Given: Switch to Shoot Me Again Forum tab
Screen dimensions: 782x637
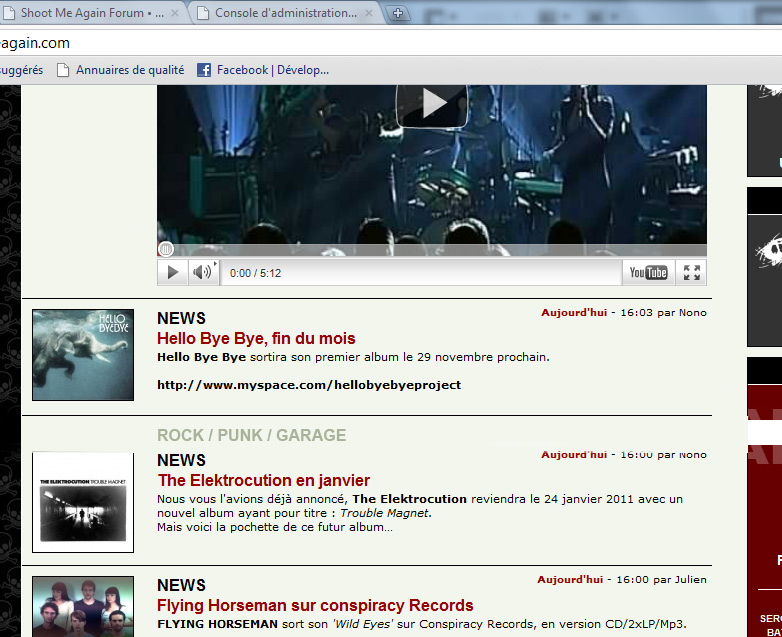Looking at the screenshot, I should tap(92, 13).
